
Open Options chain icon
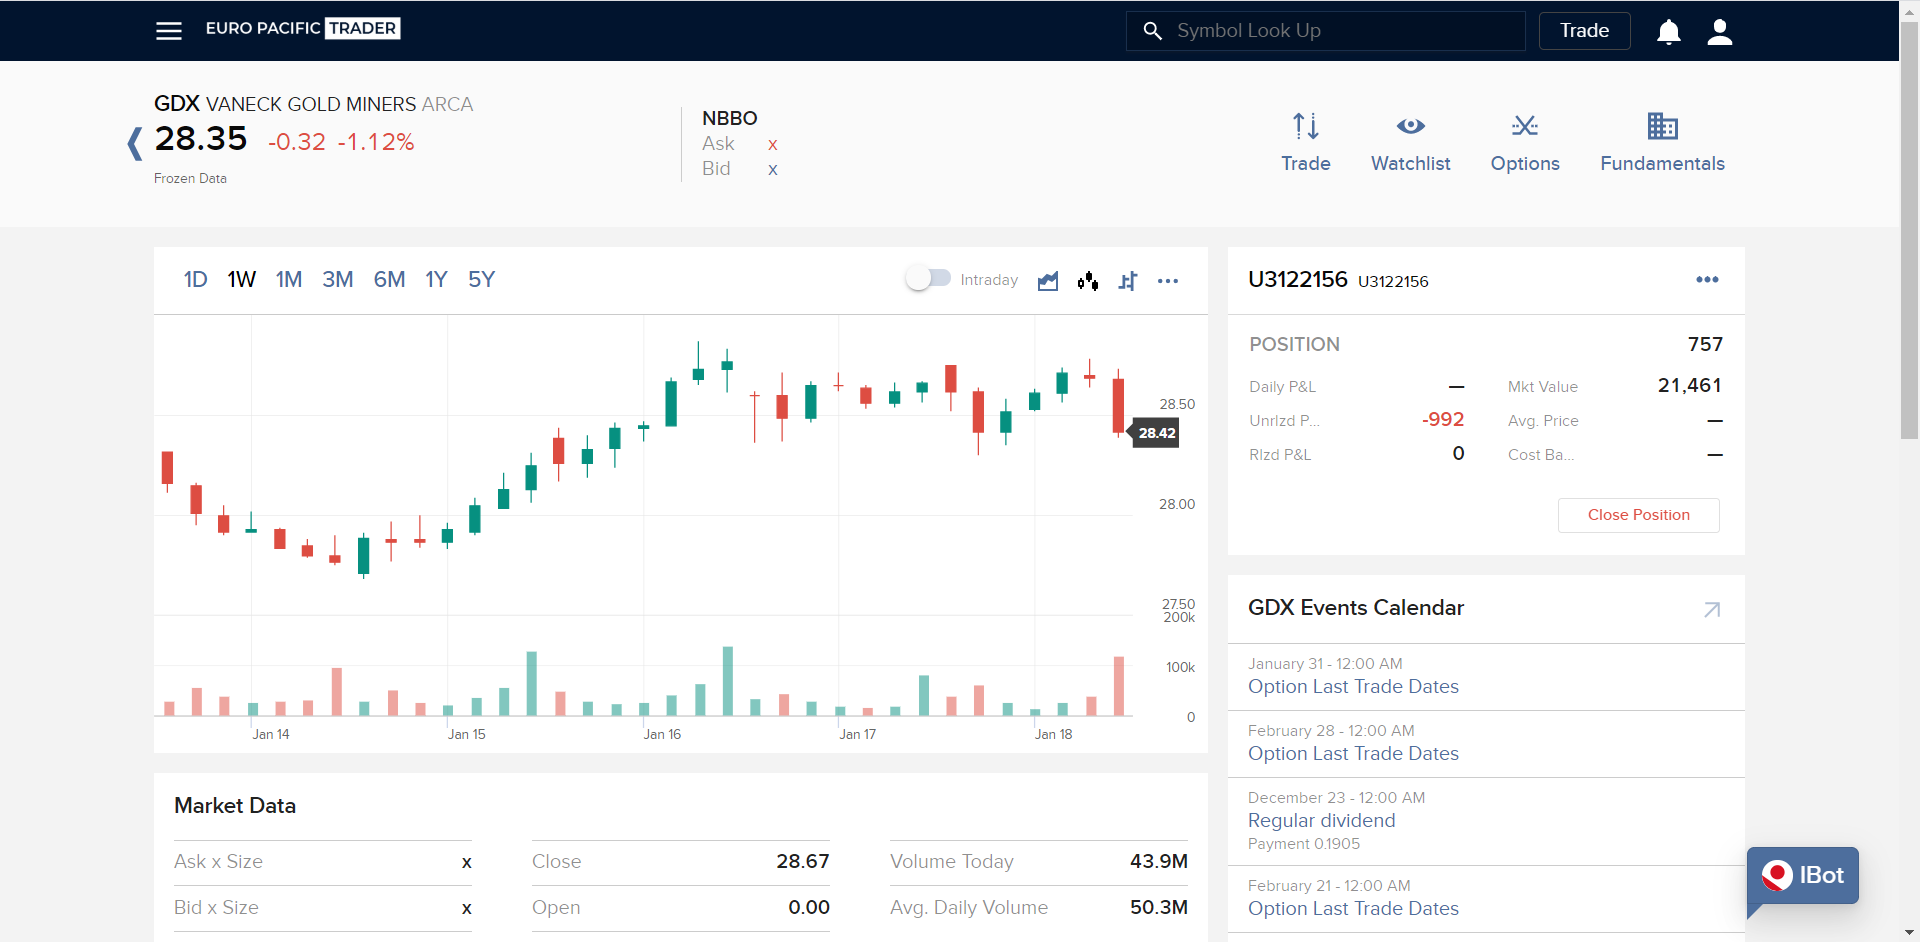pos(1524,126)
